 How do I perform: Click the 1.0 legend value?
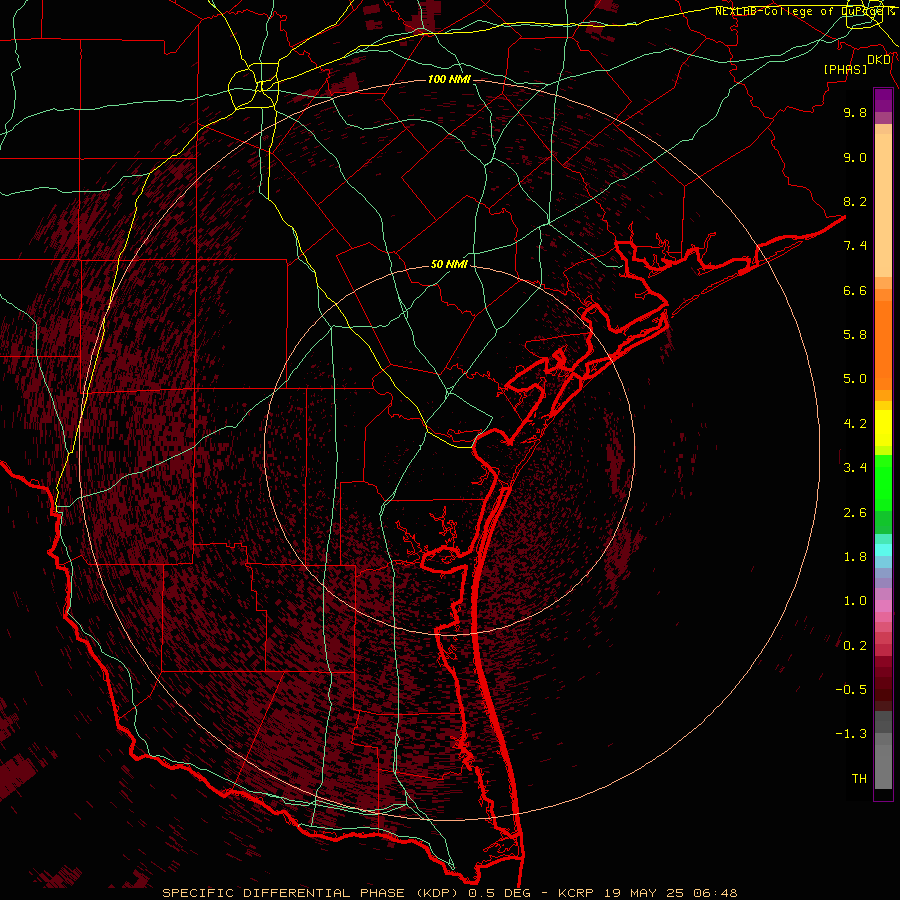pos(855,601)
